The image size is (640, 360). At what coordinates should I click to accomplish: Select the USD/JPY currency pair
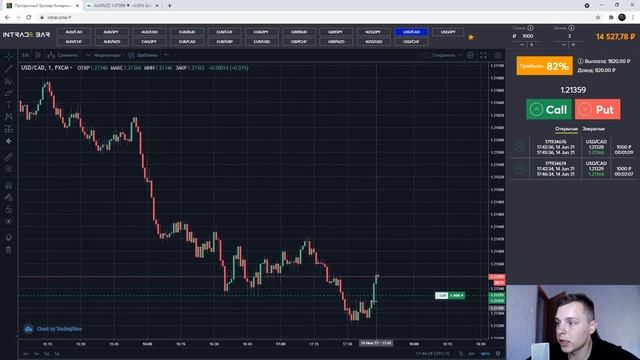448,32
